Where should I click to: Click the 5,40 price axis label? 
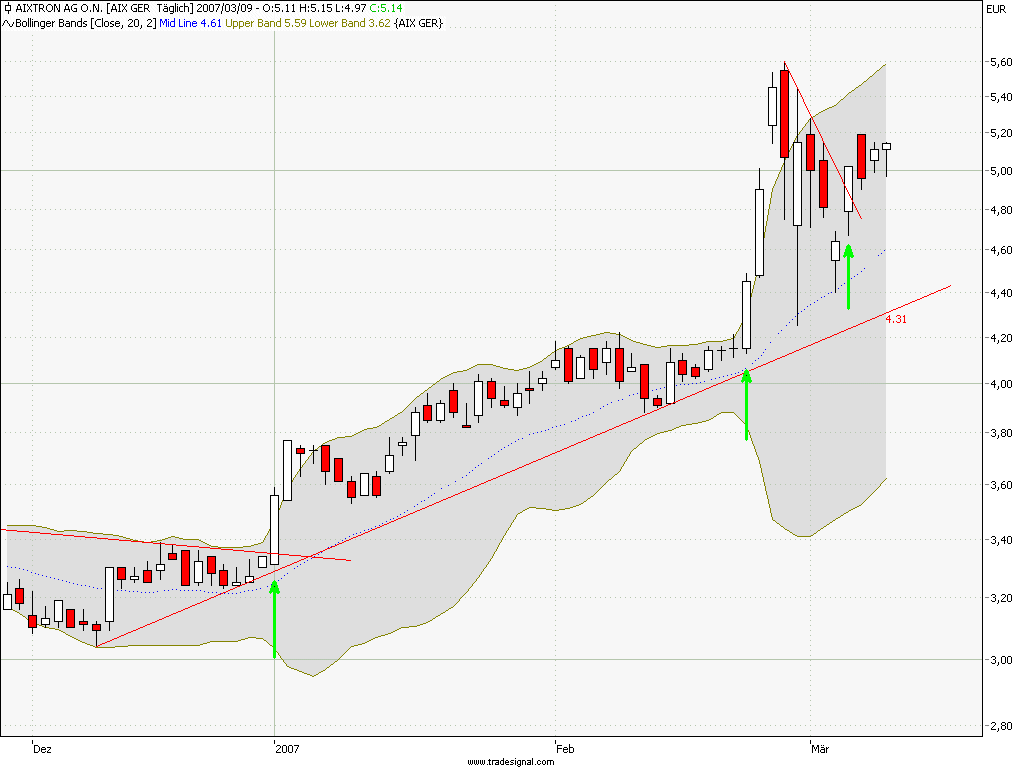click(1001, 97)
